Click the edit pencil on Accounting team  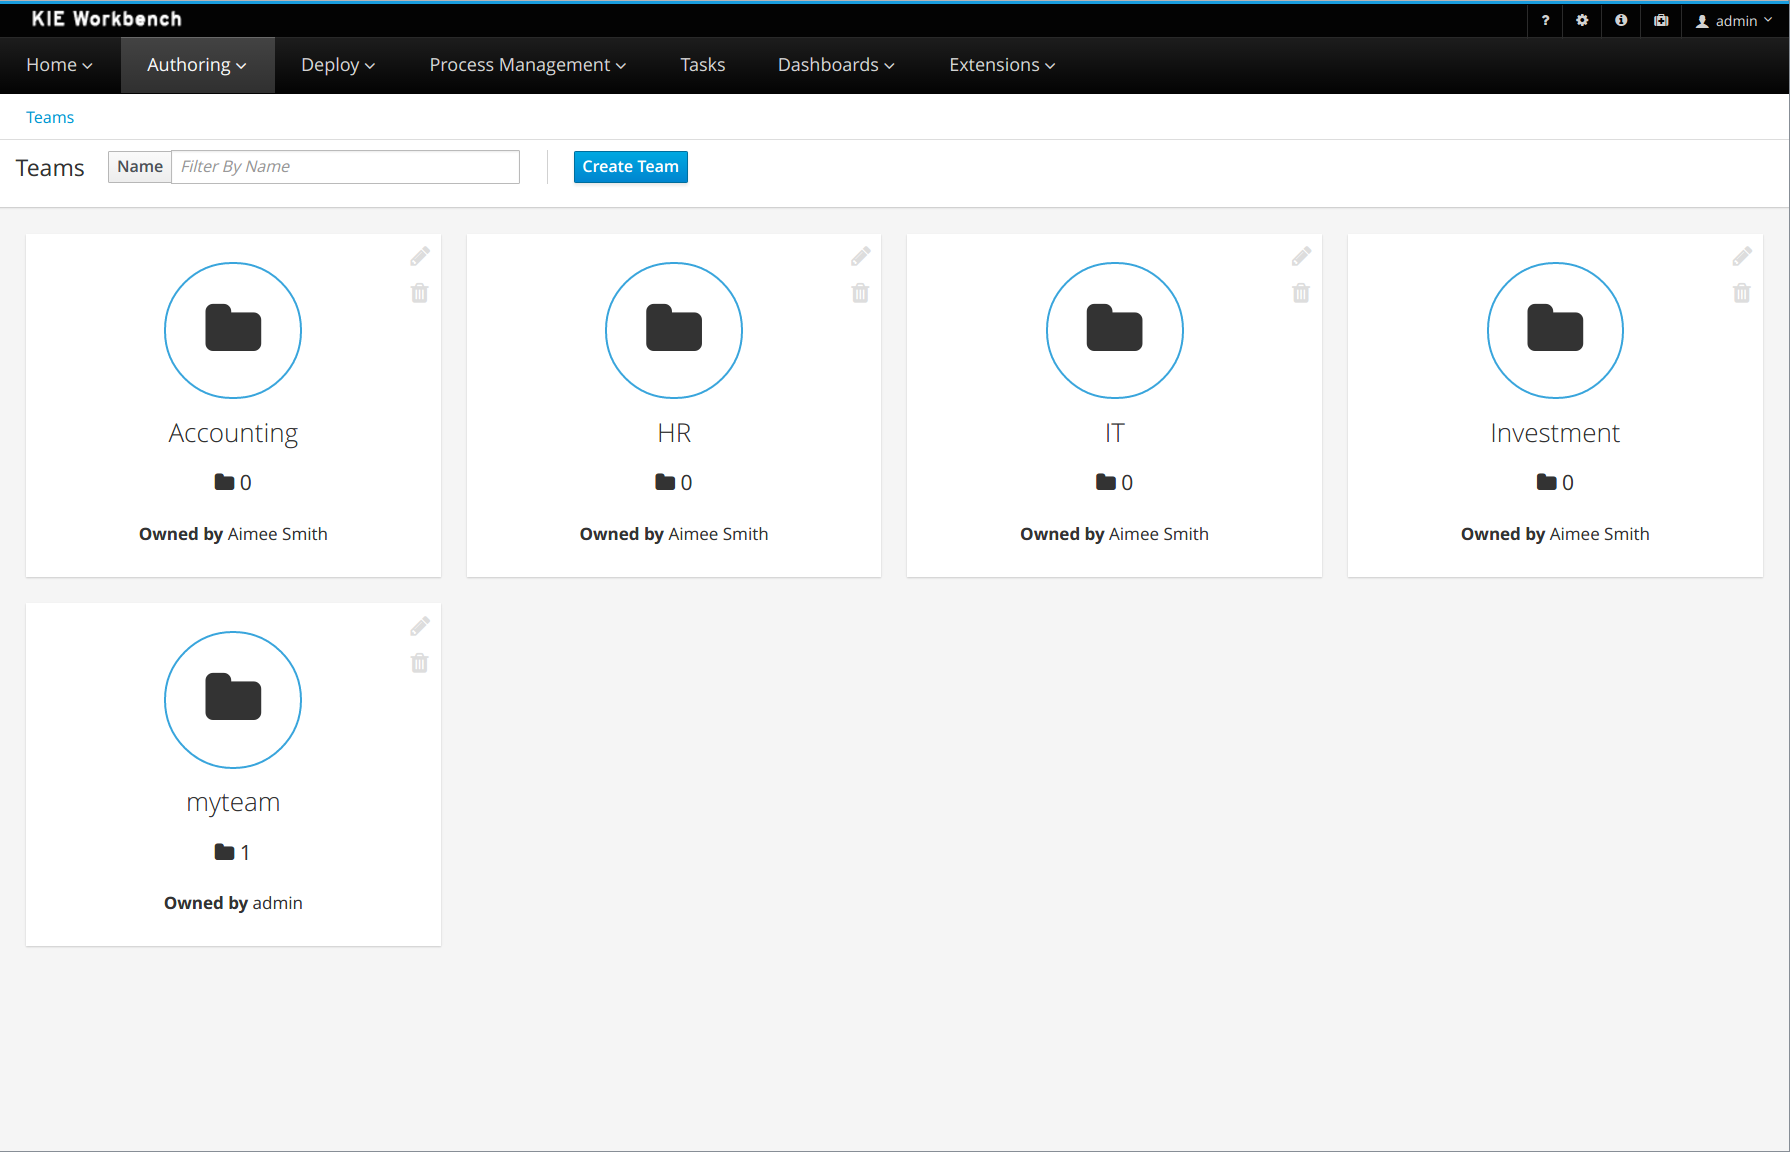pyautogui.click(x=420, y=257)
